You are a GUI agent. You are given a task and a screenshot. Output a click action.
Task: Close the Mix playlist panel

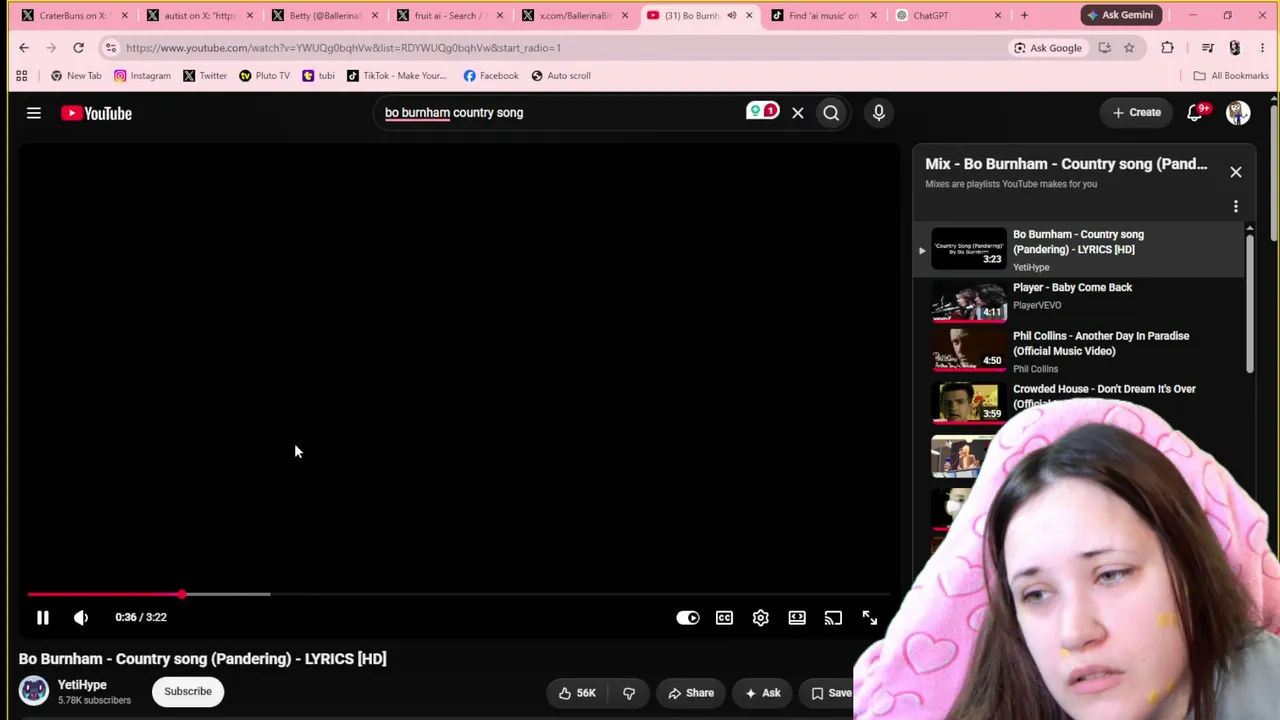[x=1236, y=172]
